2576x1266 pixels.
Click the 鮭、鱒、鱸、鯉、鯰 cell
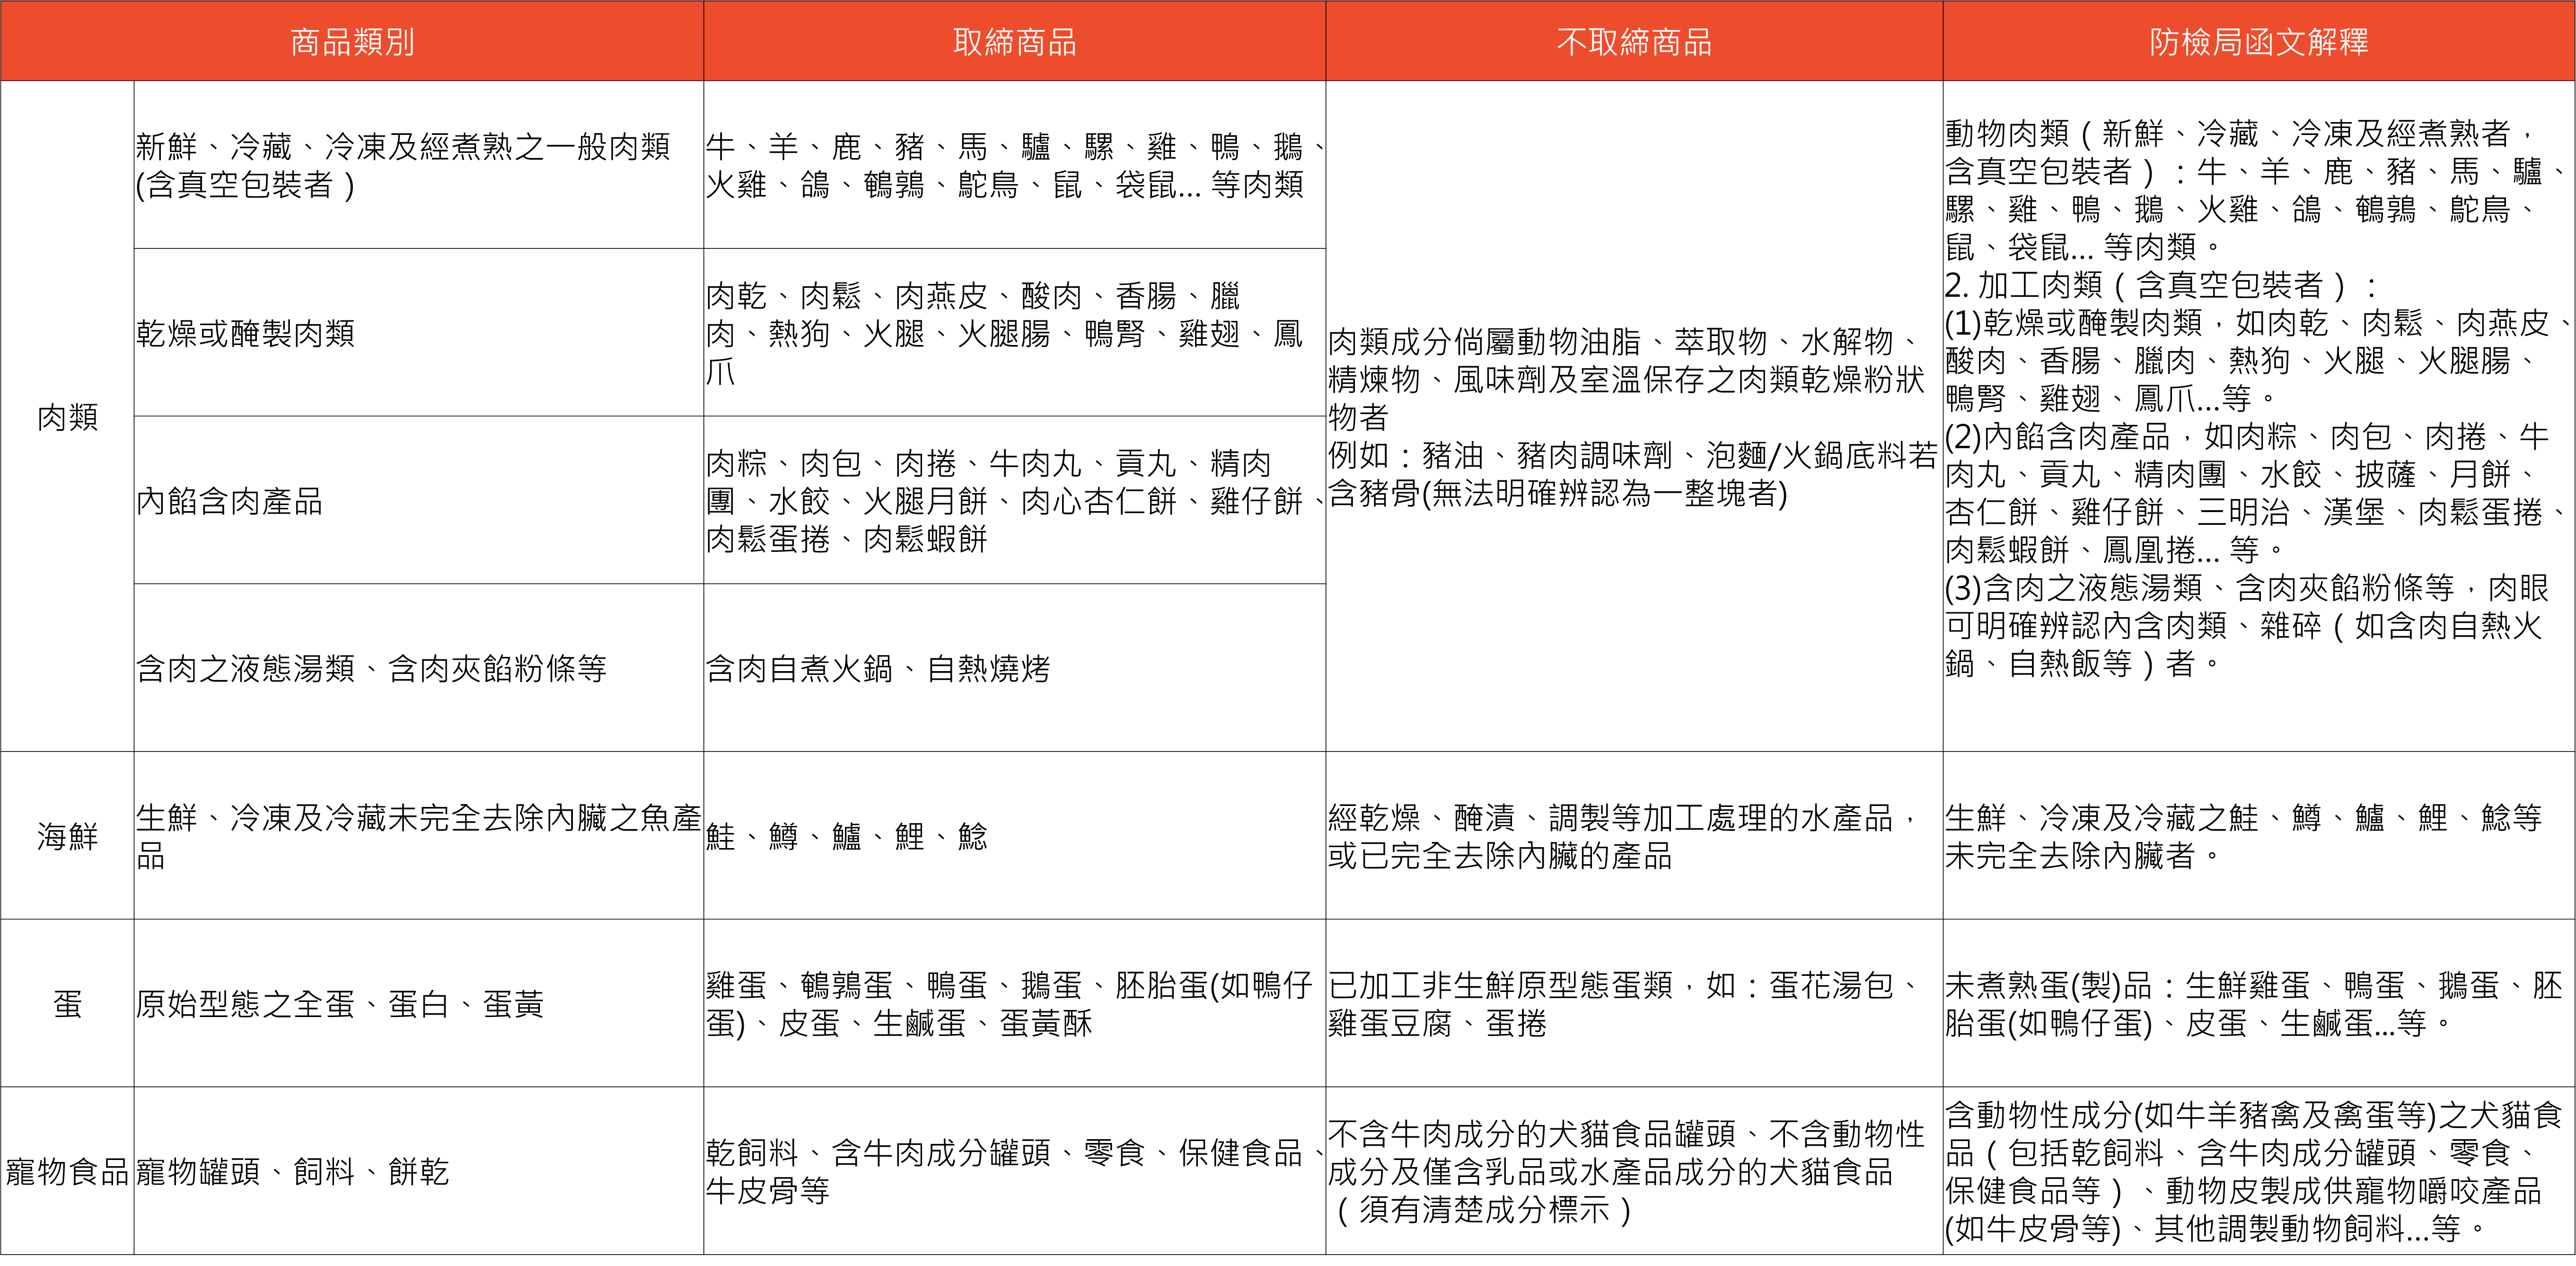1015,835
